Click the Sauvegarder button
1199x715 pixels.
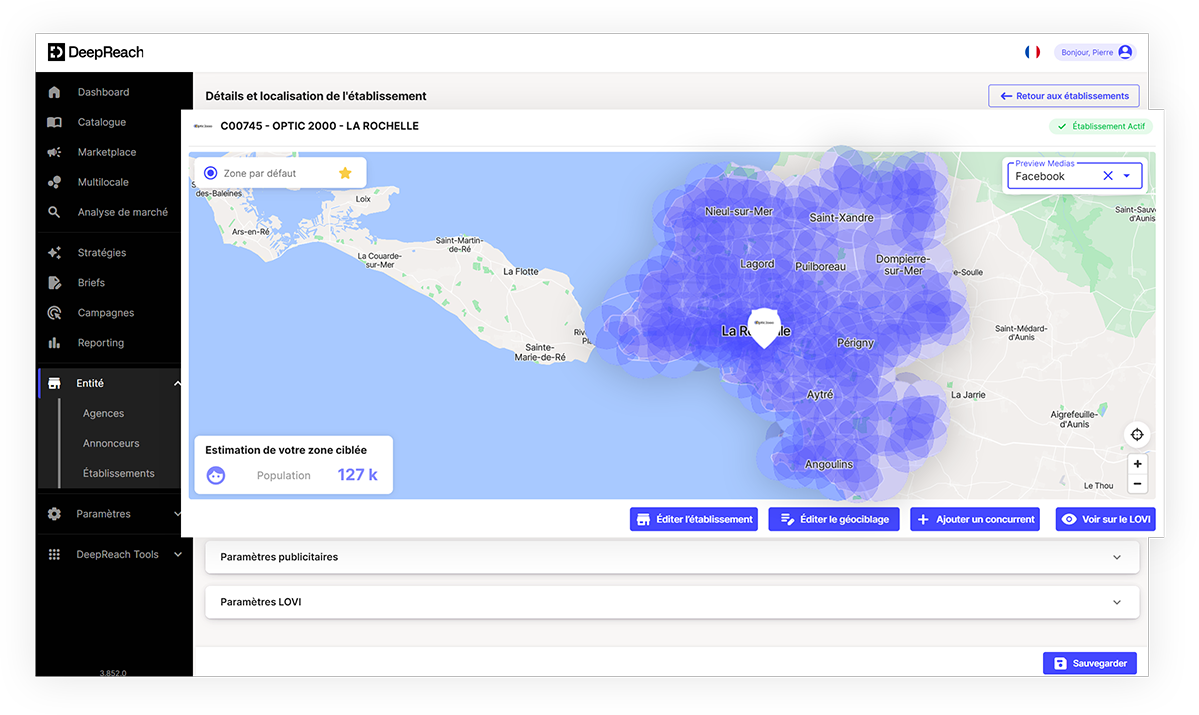point(1090,663)
